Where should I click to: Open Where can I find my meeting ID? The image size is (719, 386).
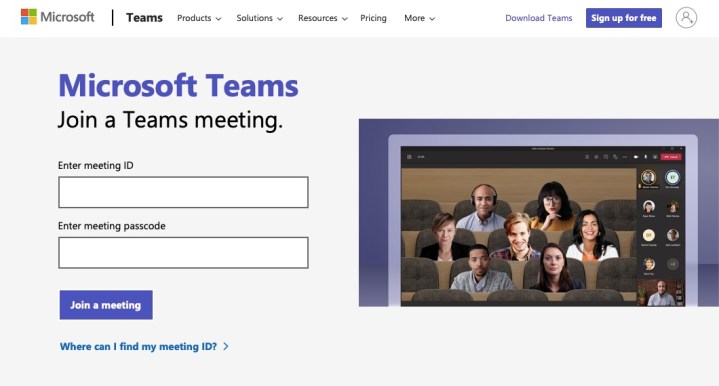pos(144,347)
